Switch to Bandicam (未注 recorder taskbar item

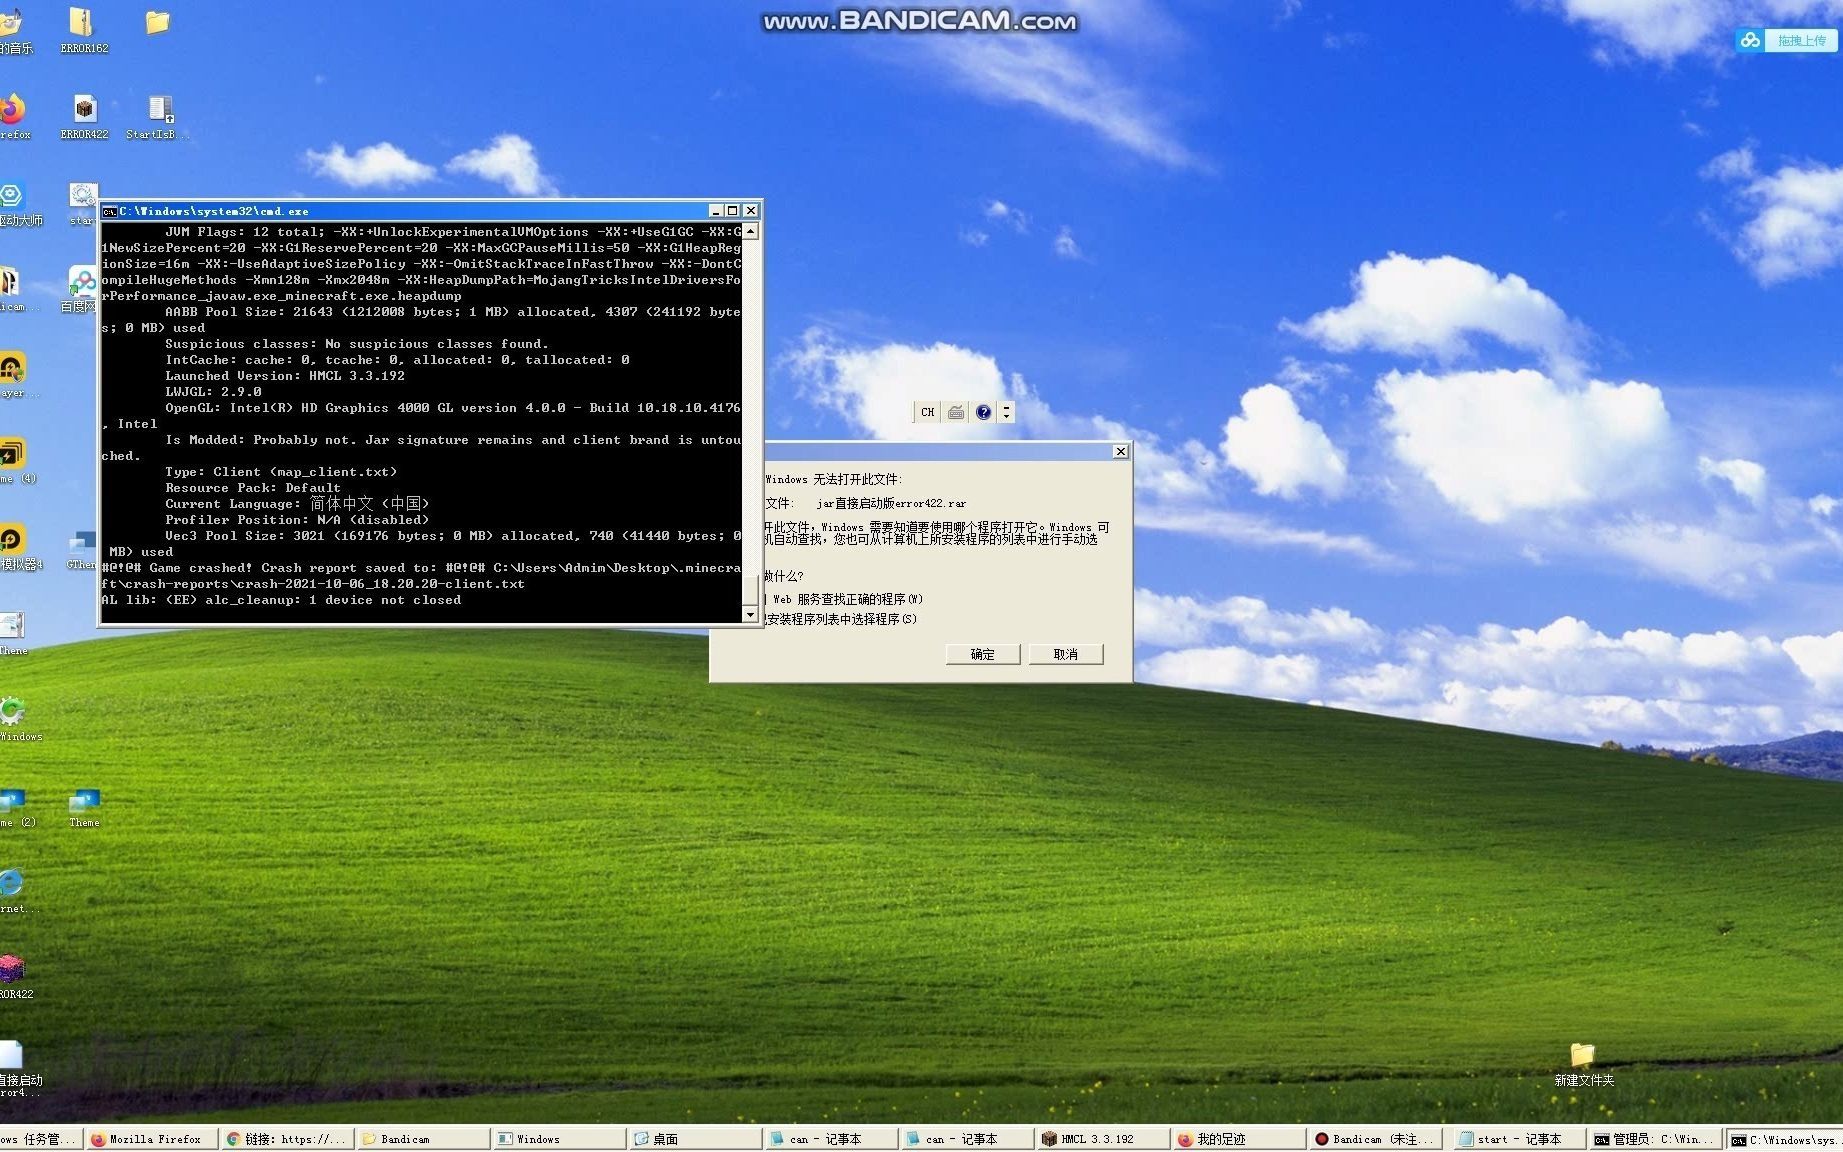coord(1376,1139)
